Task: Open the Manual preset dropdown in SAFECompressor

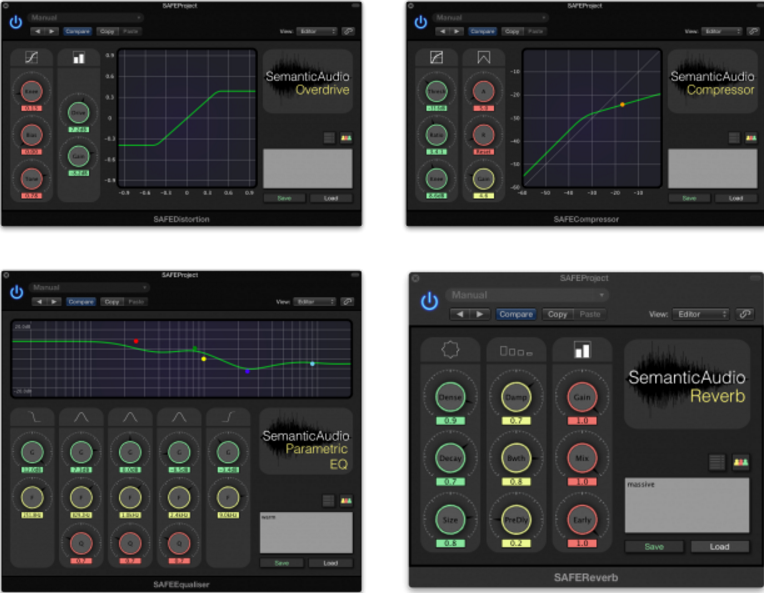Action: click(x=491, y=18)
